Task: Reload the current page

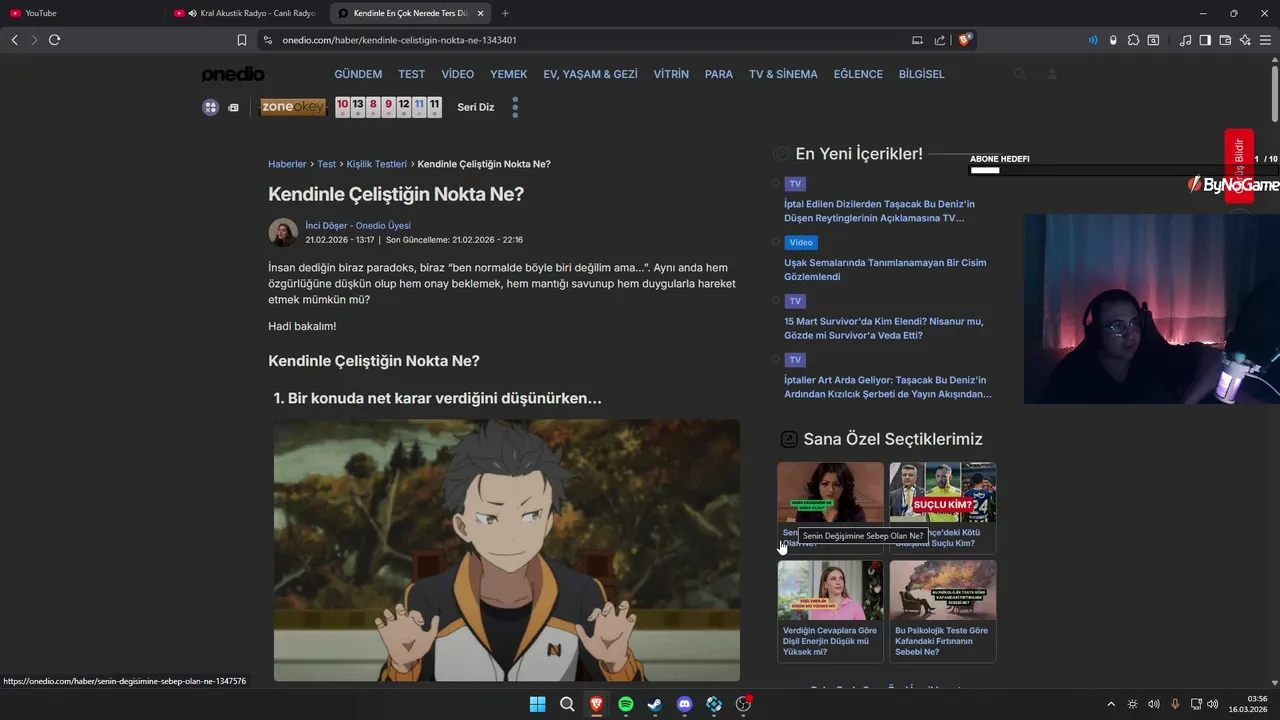Action: click(54, 40)
